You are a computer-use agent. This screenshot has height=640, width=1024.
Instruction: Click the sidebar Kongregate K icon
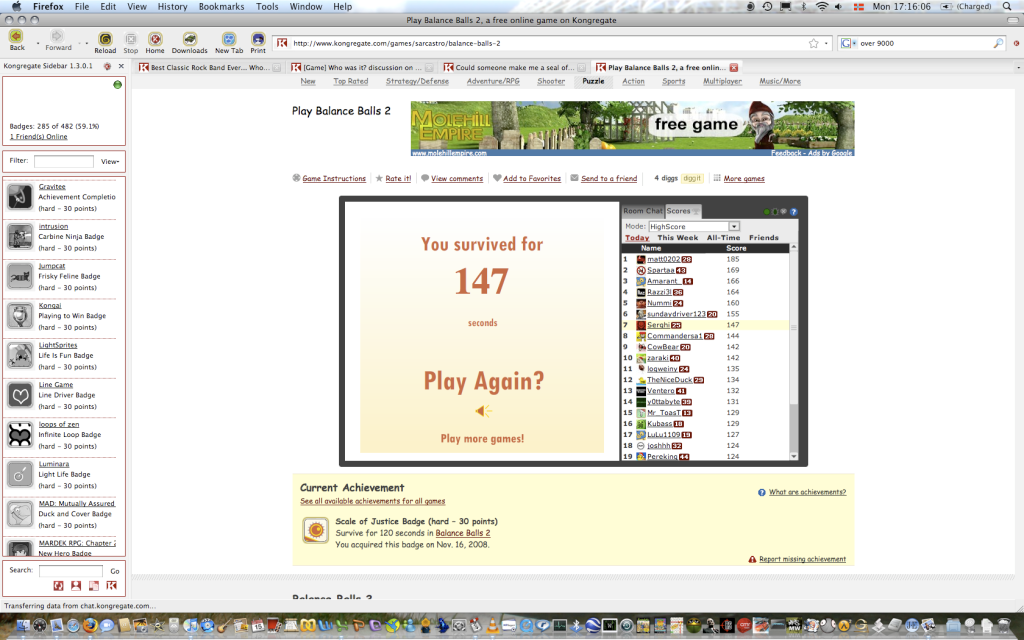tap(112, 586)
